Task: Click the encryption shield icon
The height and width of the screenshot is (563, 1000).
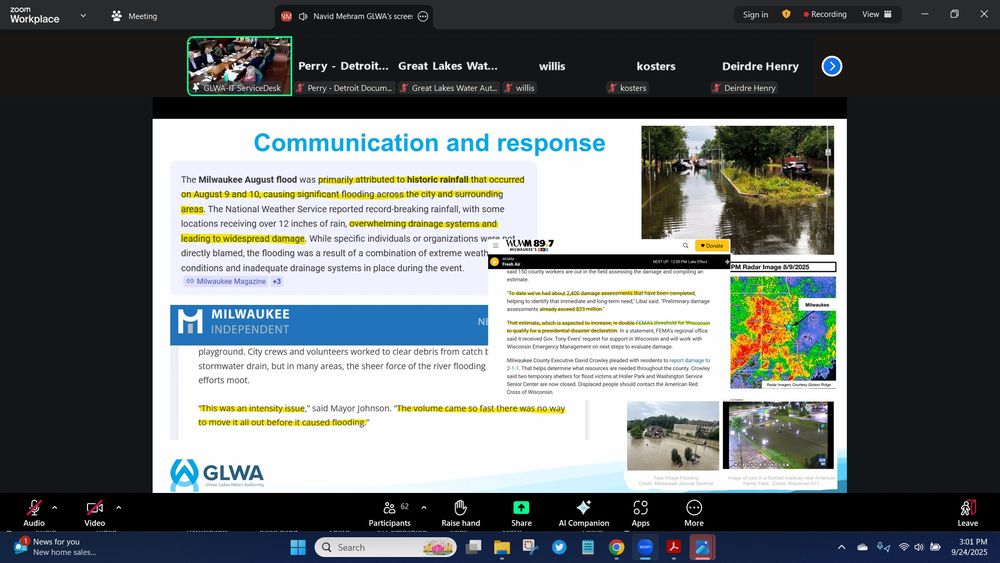Action: [x=786, y=14]
